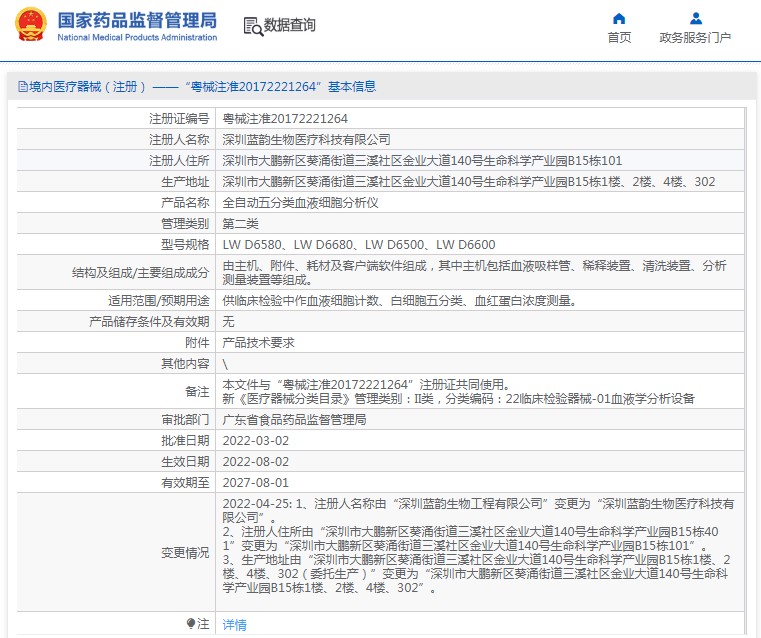Click the expiry date 2027-08-01
The image size is (761, 638).
tap(255, 482)
